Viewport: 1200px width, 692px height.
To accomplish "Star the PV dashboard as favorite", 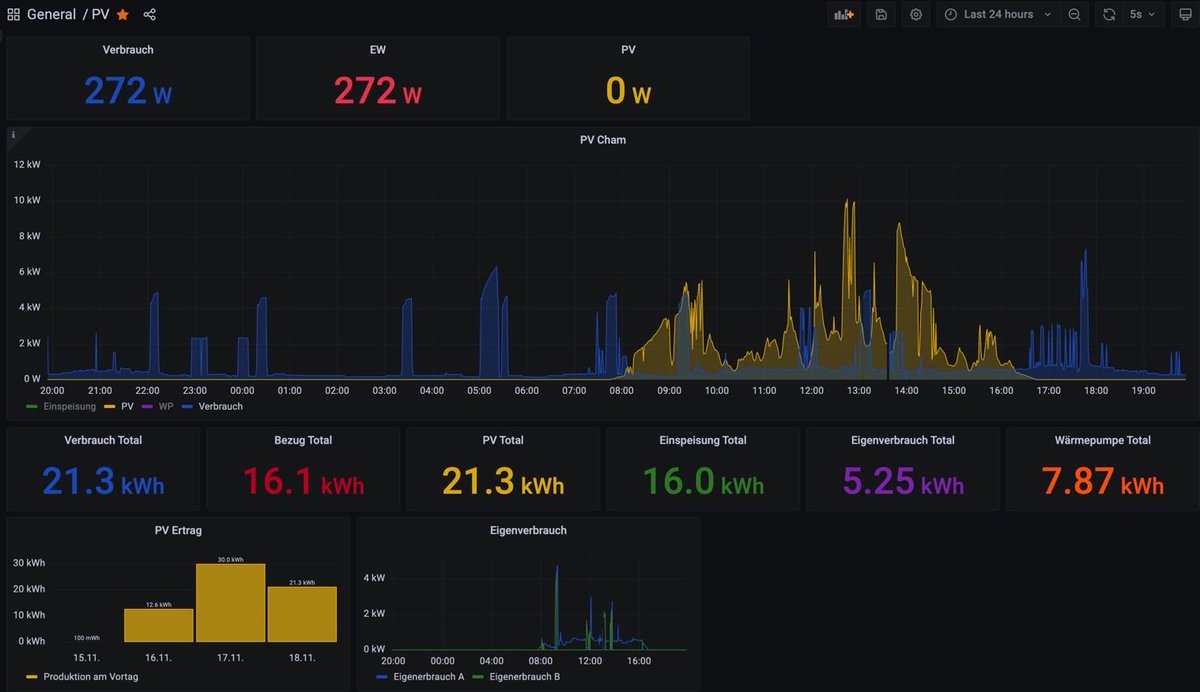I will tap(122, 15).
